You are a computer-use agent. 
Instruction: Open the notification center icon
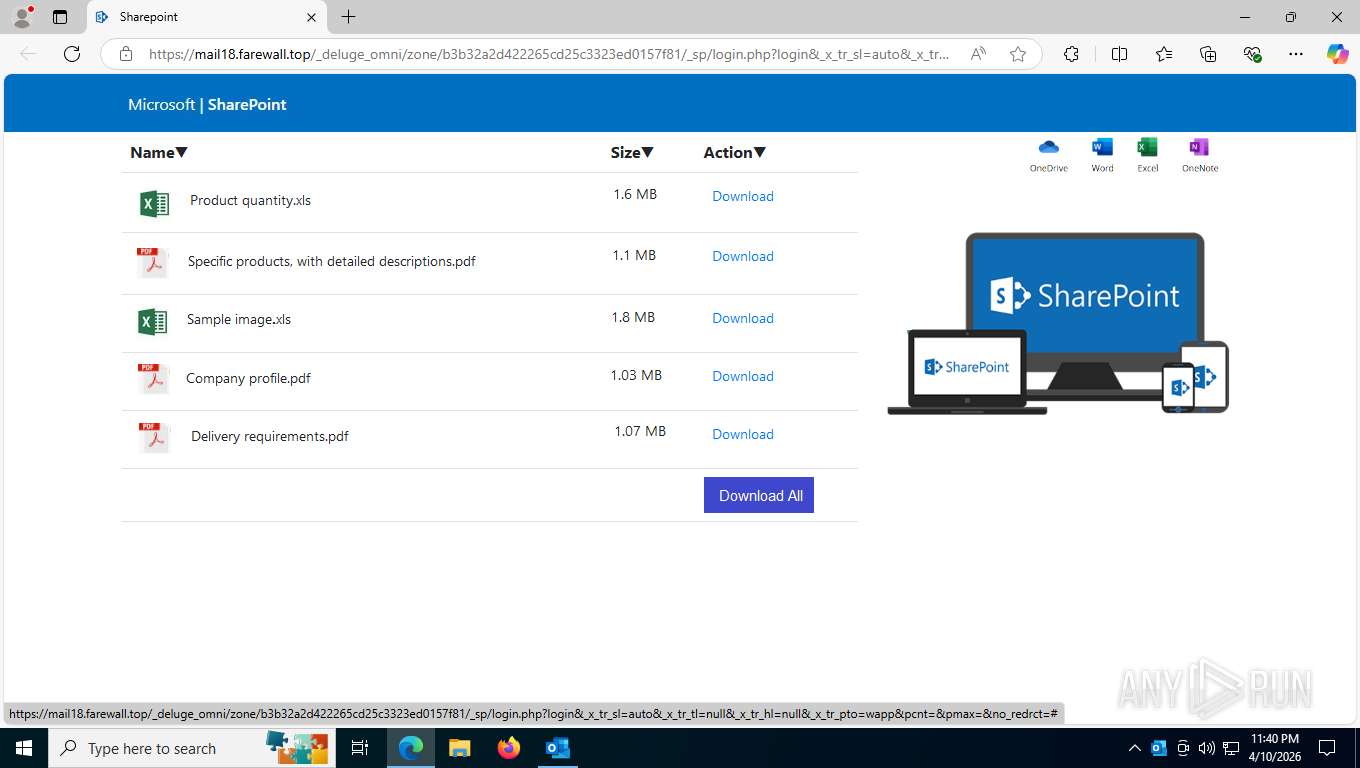coord(1327,748)
